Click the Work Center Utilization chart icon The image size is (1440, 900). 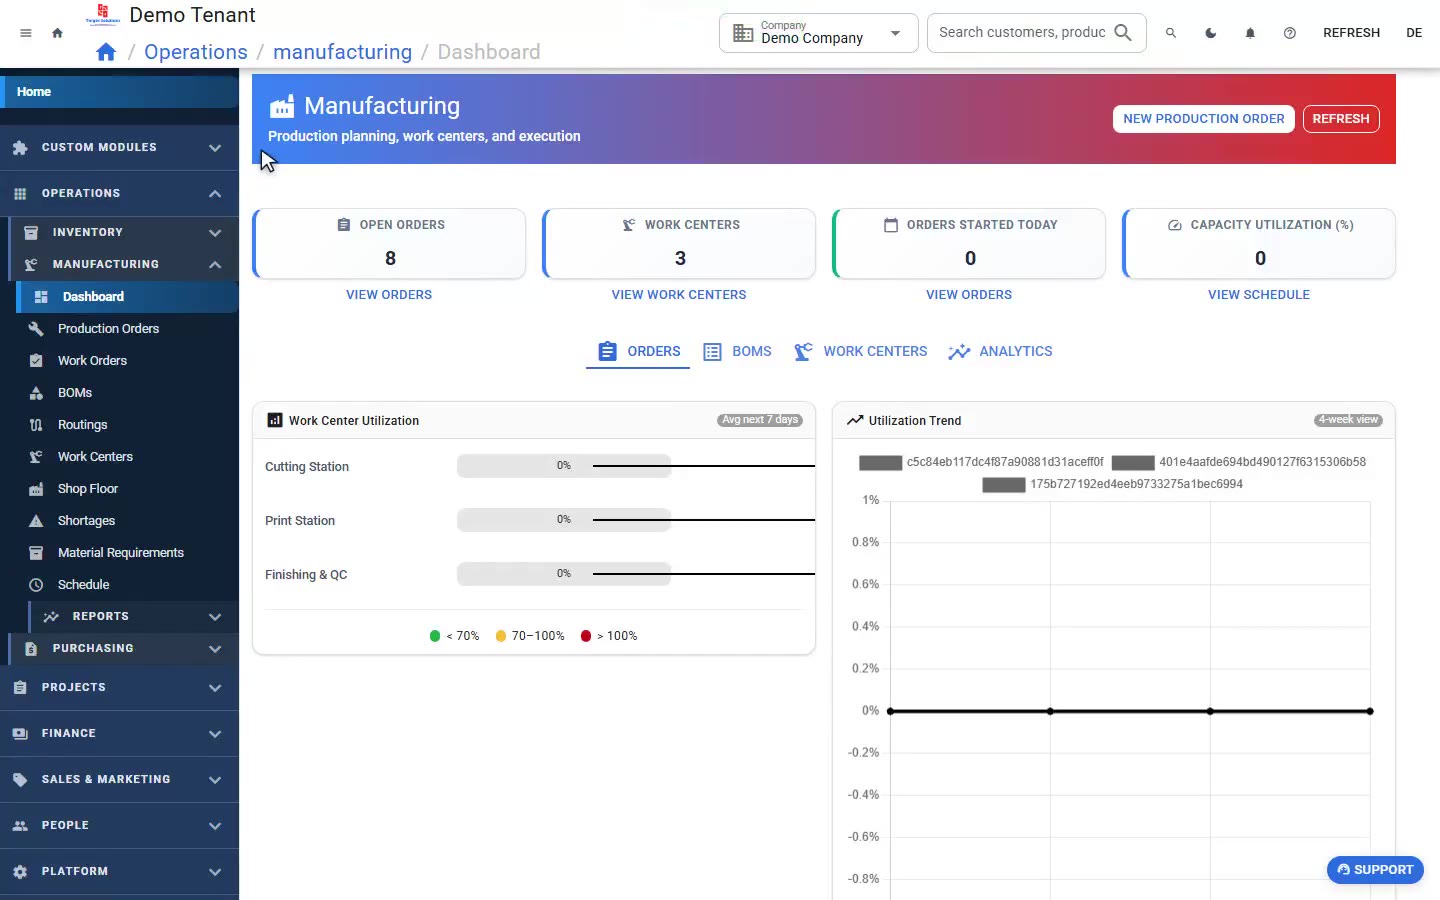tap(275, 420)
